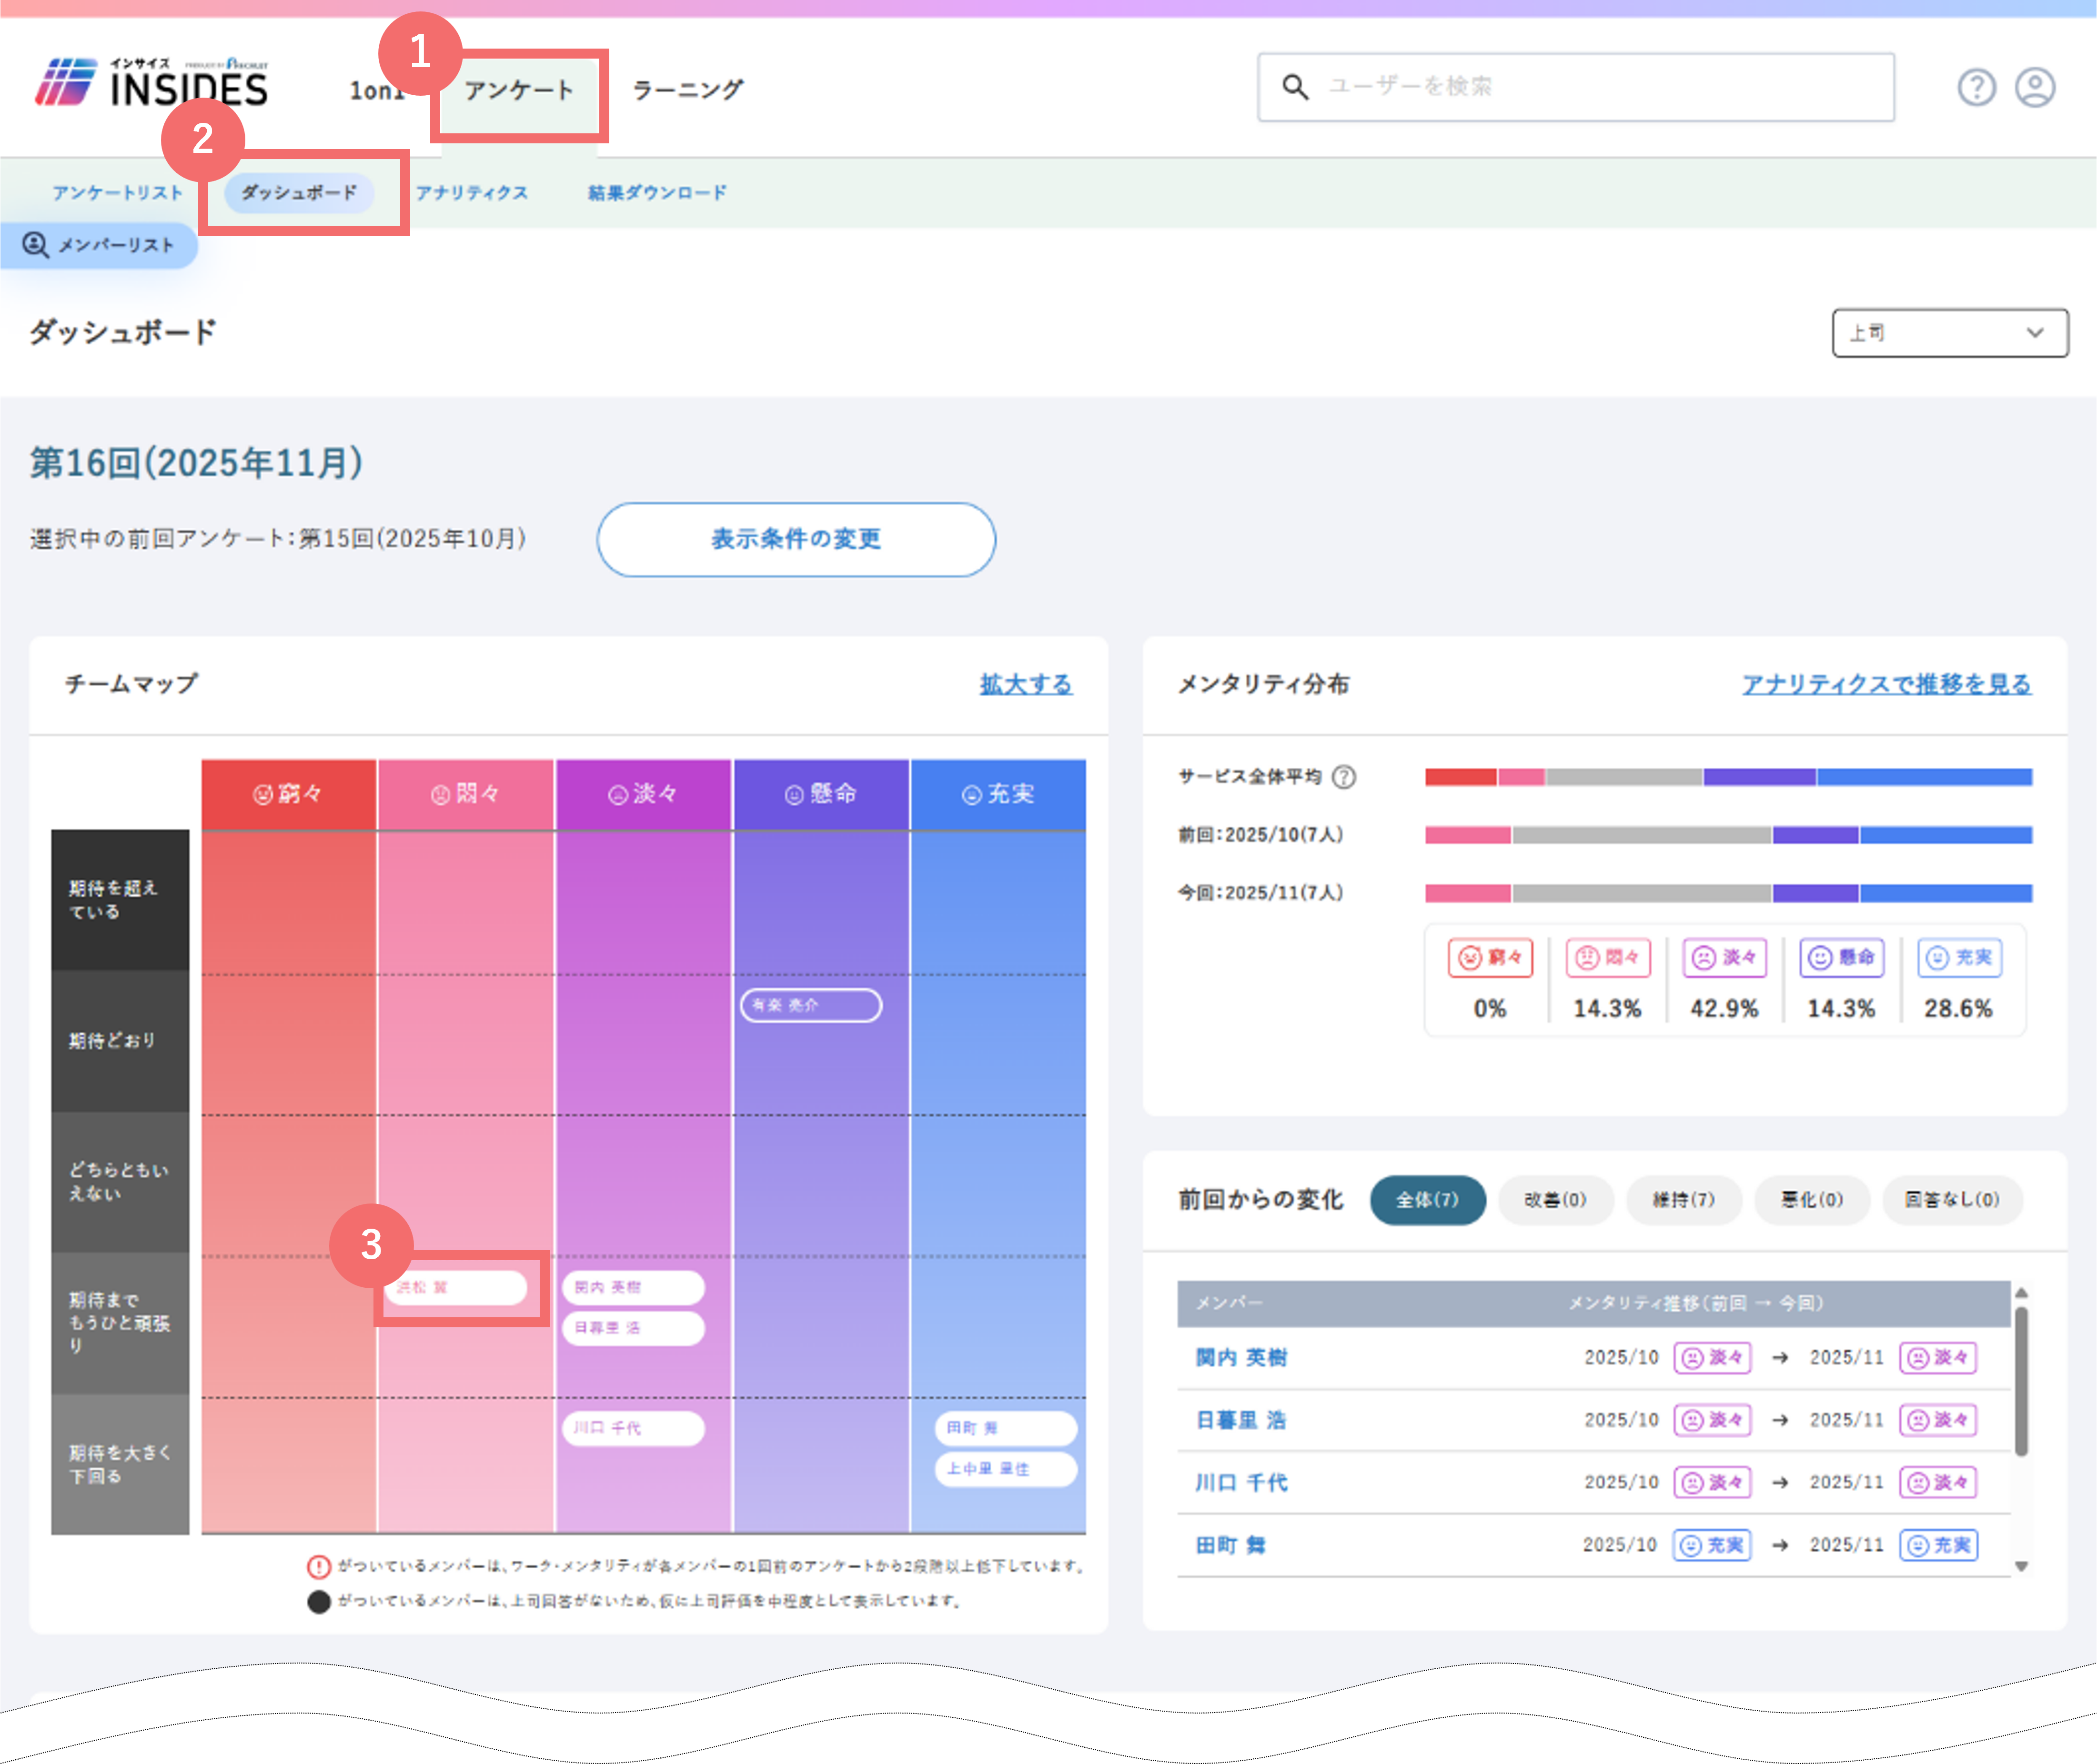2097x1764 pixels.
Task: Click the 充実 column header in the team map
Action: click(998, 794)
